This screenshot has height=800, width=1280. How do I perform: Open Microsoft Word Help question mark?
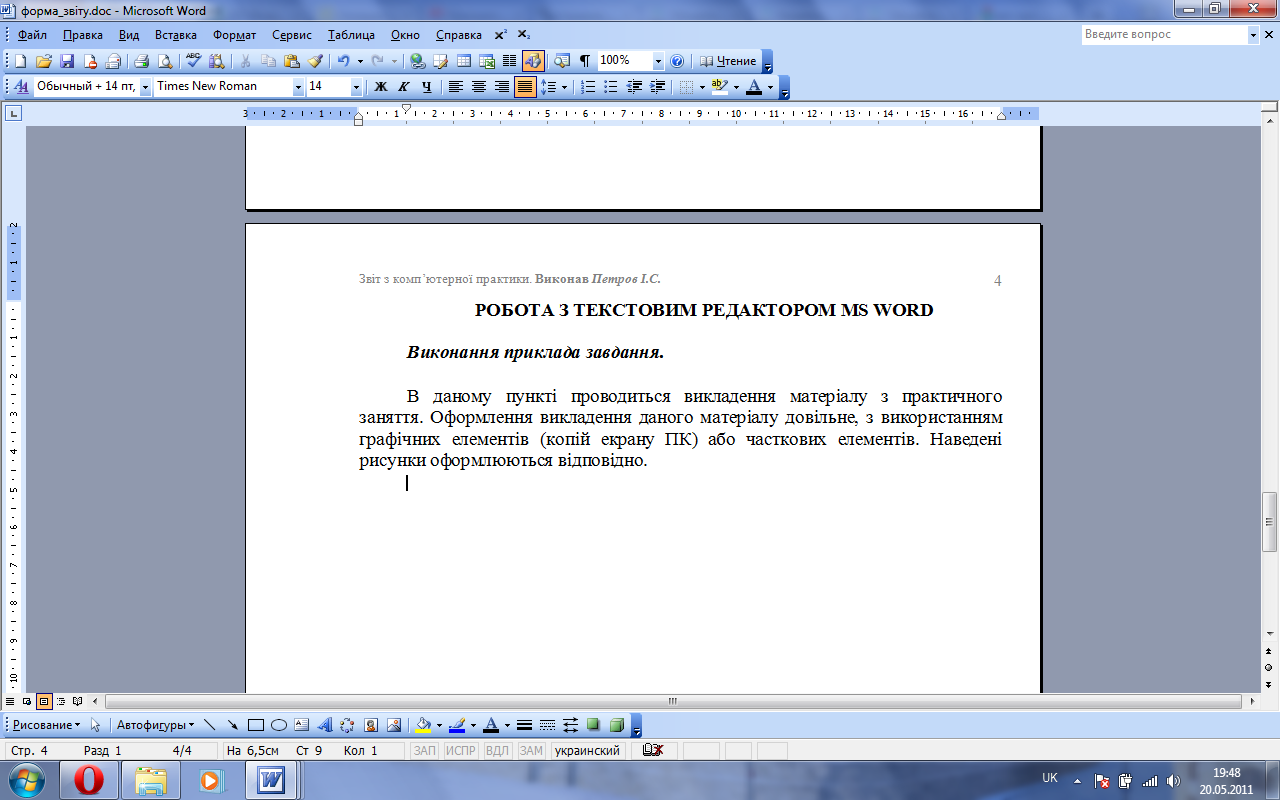[677, 61]
